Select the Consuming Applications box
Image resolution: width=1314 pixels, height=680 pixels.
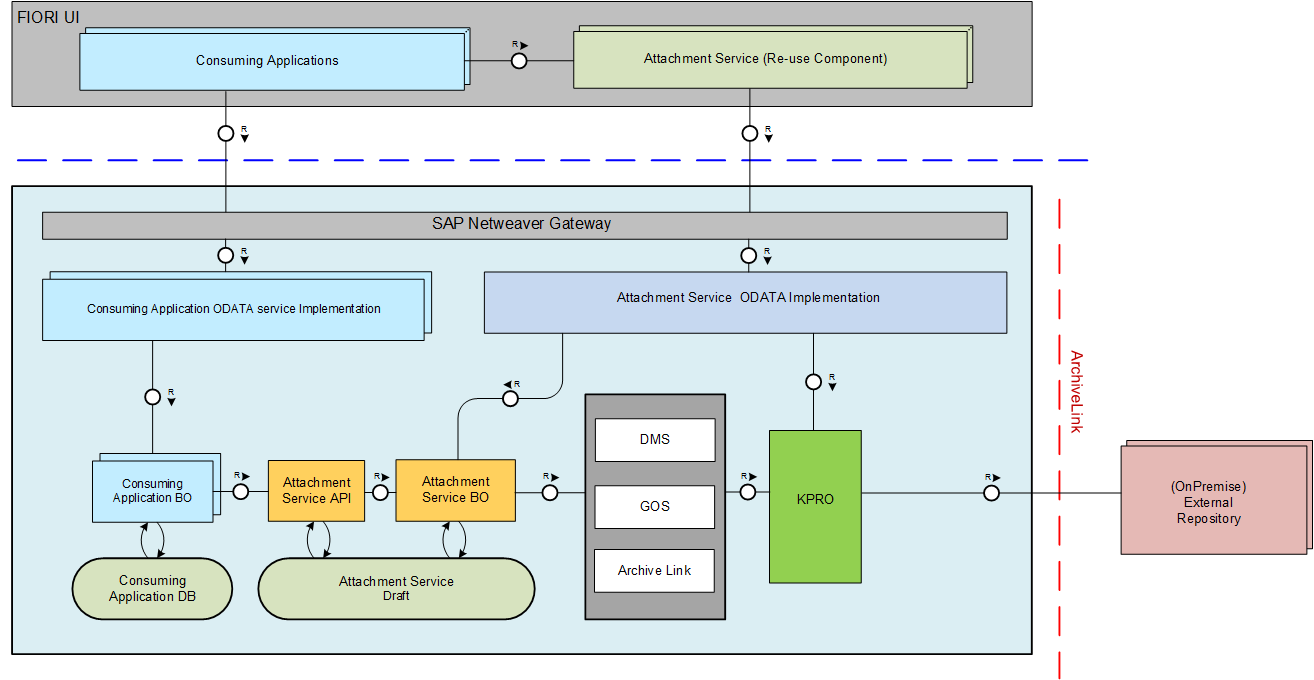point(270,60)
